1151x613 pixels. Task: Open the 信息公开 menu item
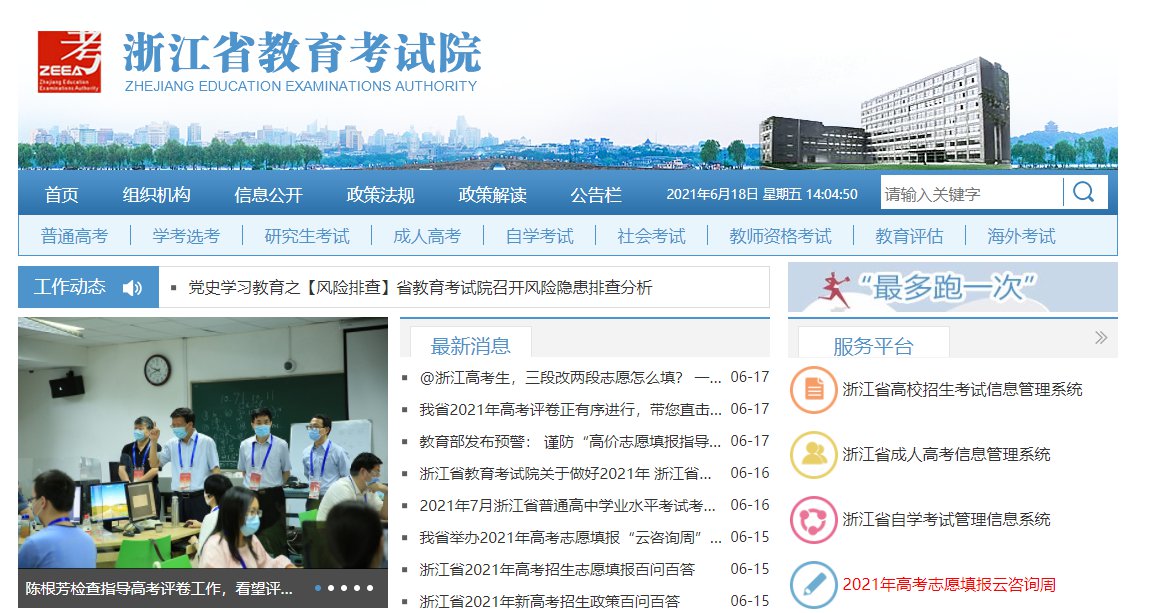[x=269, y=195]
